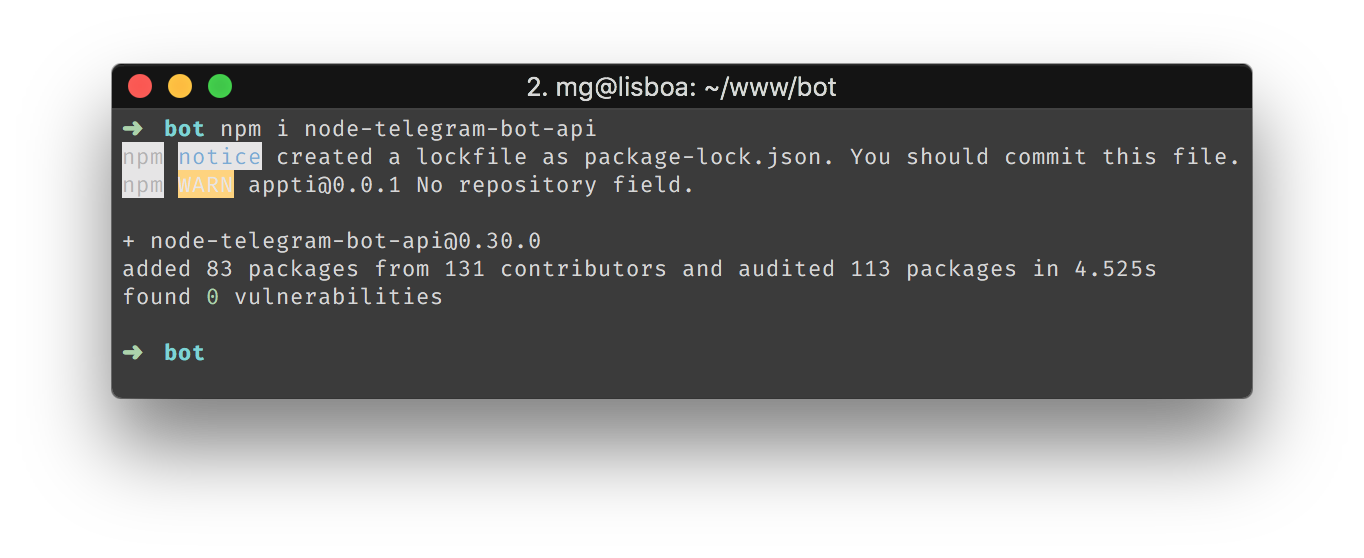
Task: Click the bot directory at last prompt
Action: click(184, 353)
